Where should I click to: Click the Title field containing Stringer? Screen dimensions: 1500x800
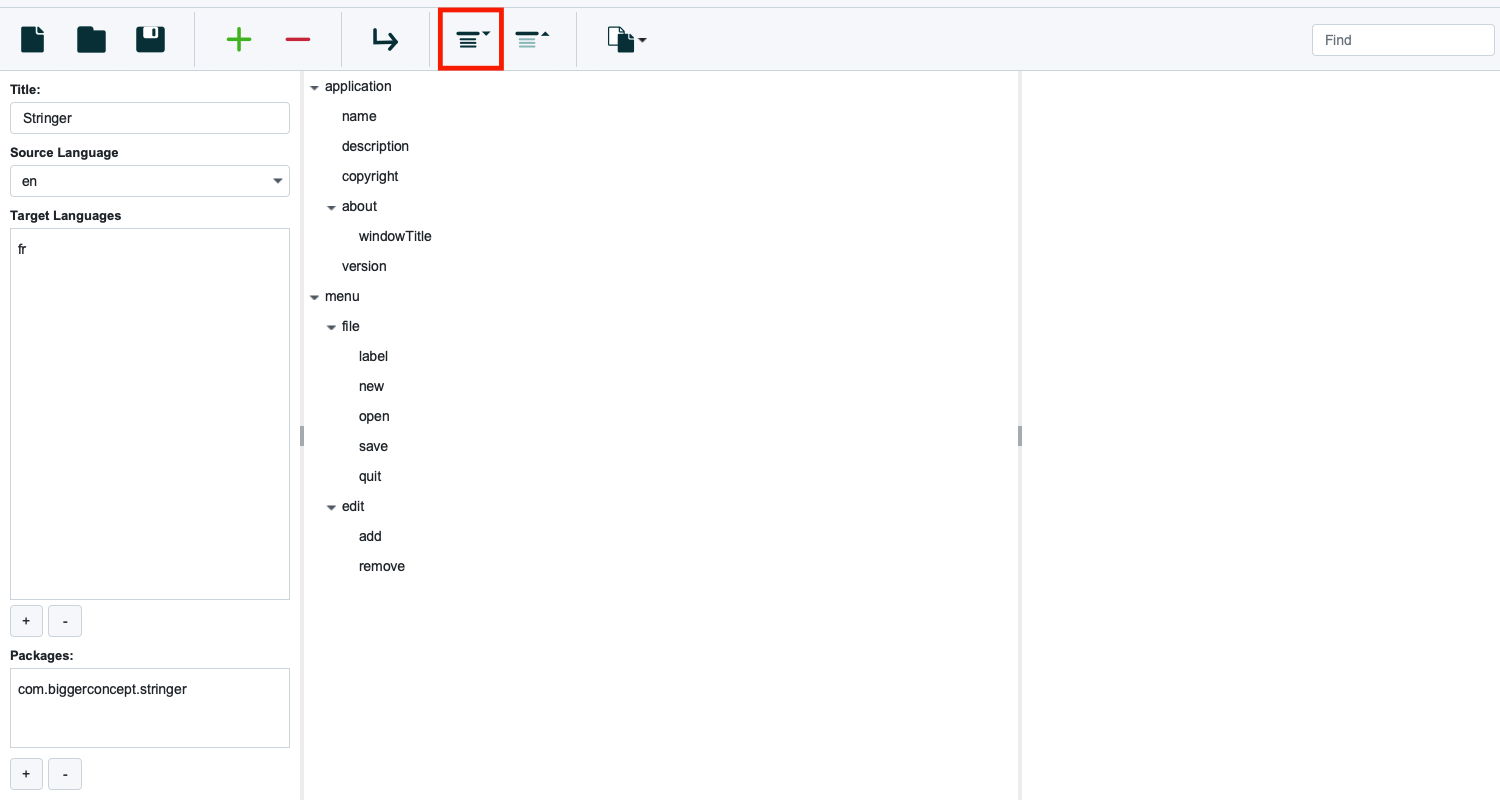(150, 118)
